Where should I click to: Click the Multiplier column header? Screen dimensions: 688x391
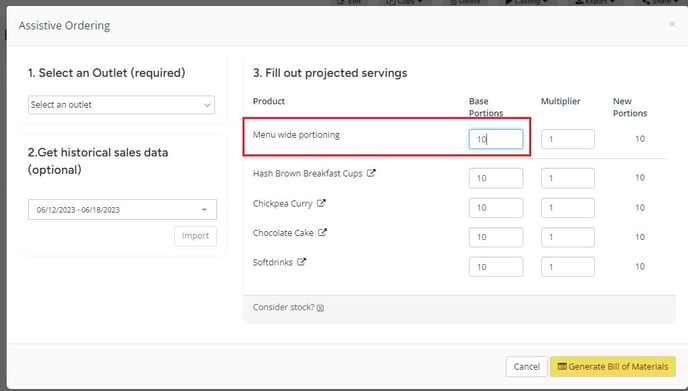point(560,101)
